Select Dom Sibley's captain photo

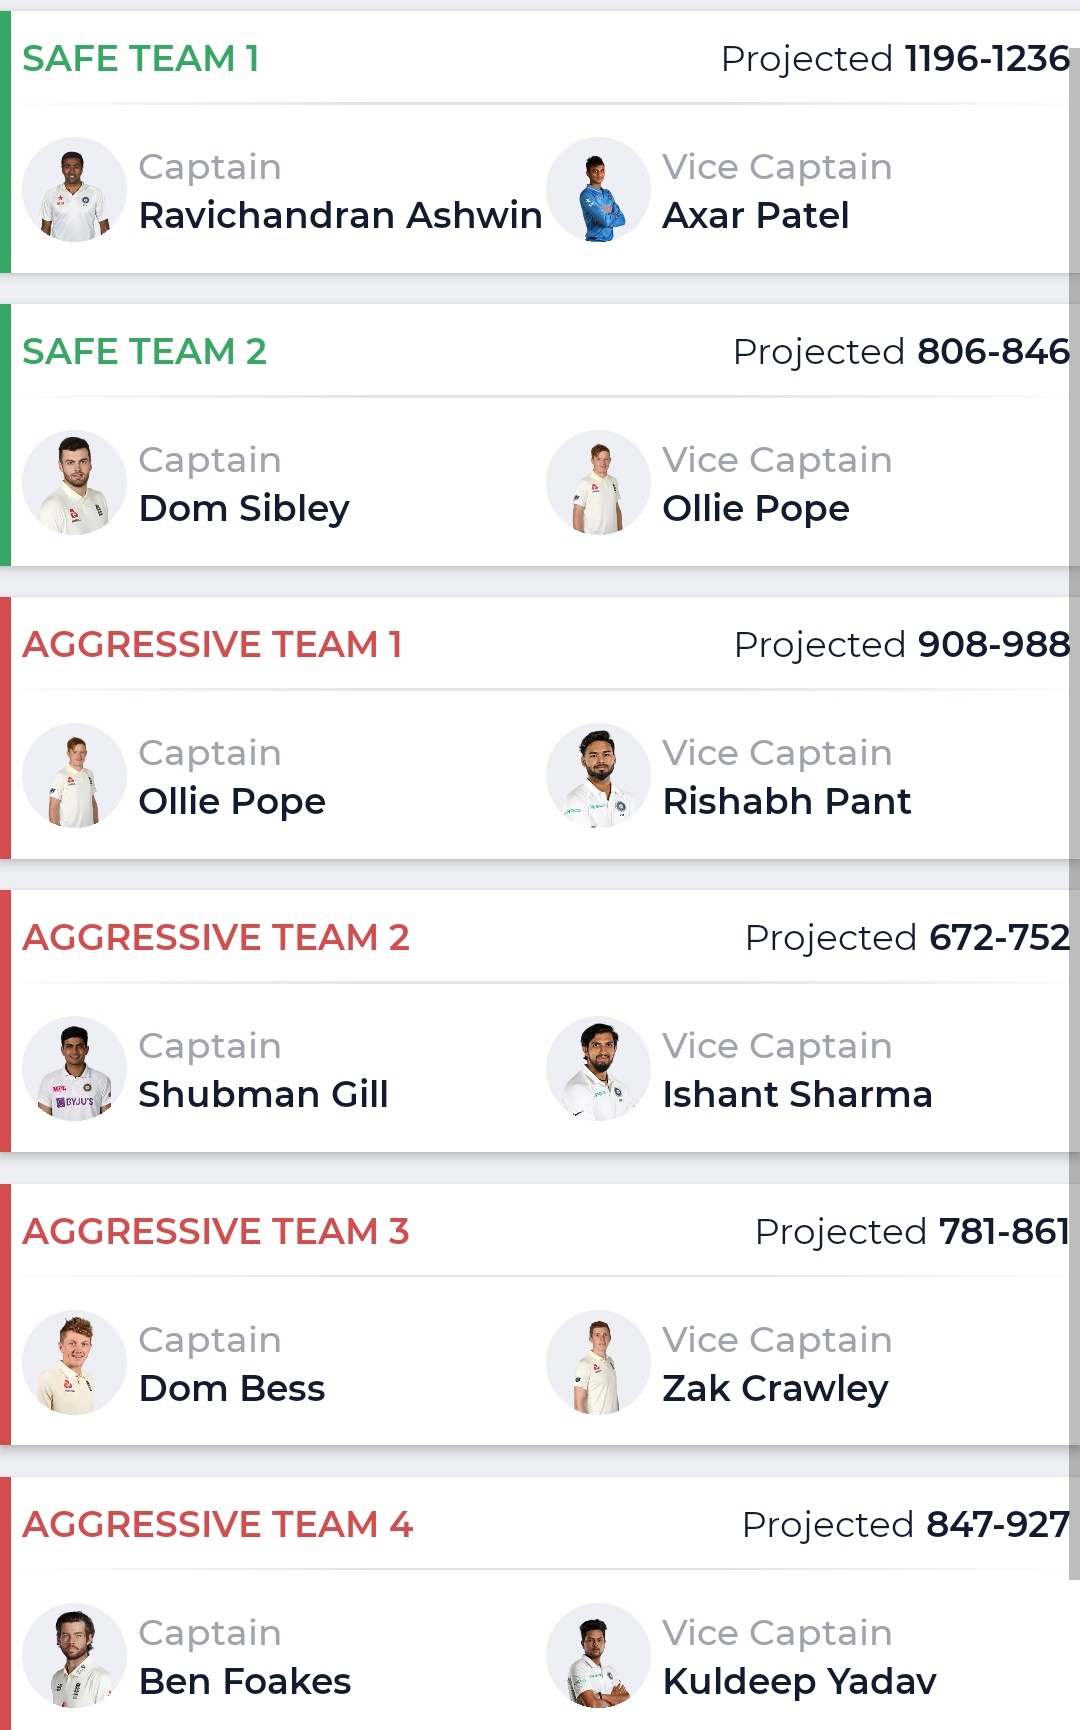tap(74, 483)
